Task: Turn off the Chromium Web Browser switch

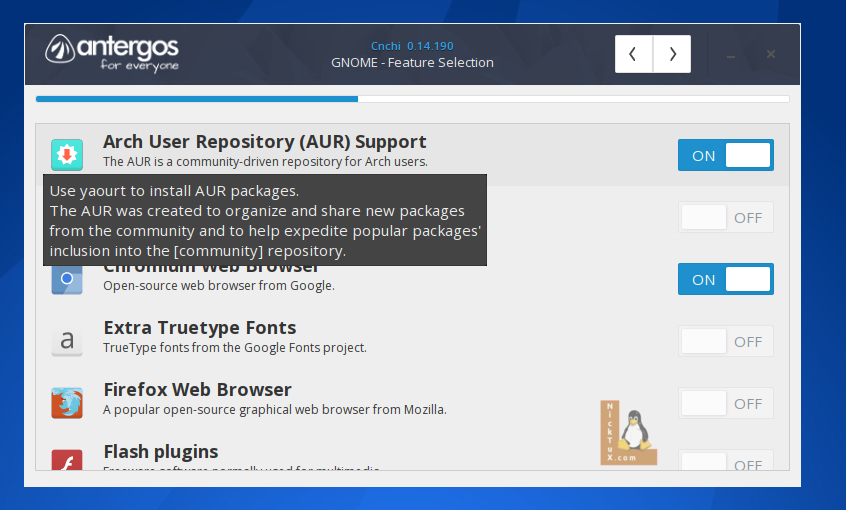Action: 725,280
